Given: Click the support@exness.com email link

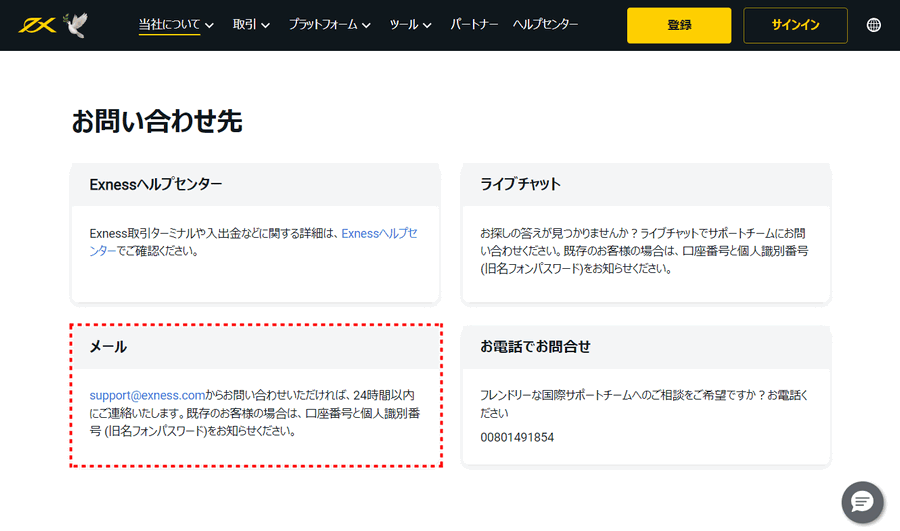Looking at the screenshot, I should 147,395.
